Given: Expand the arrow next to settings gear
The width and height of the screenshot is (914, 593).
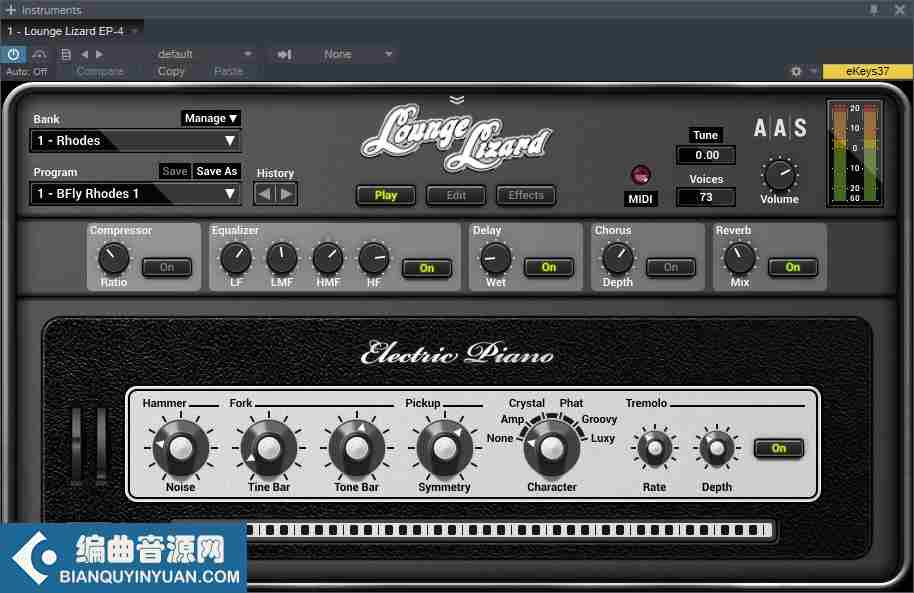Looking at the screenshot, I should click(813, 71).
